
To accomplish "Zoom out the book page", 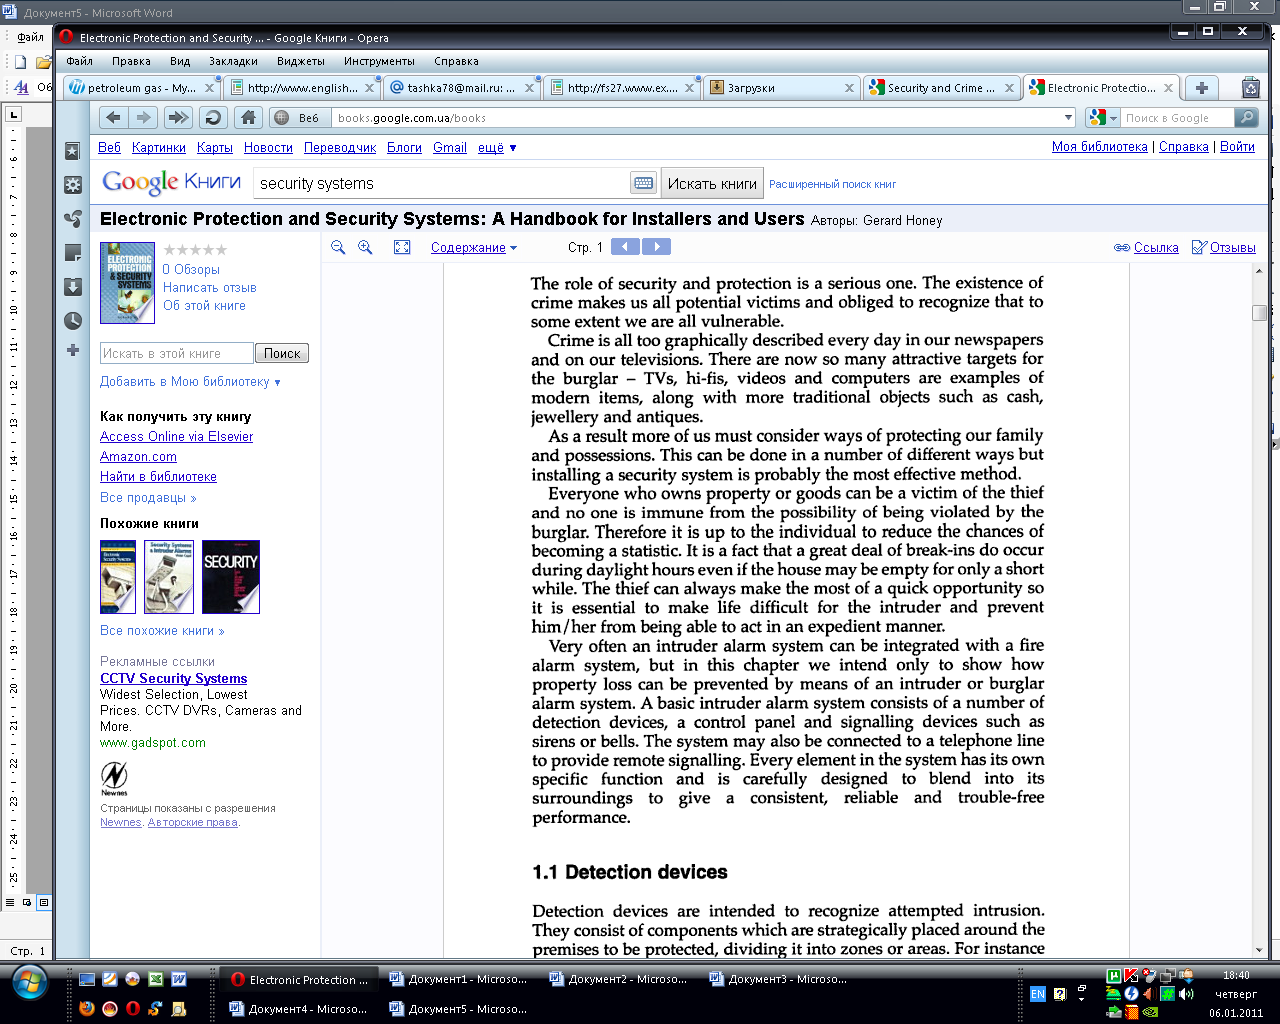I will pos(338,247).
